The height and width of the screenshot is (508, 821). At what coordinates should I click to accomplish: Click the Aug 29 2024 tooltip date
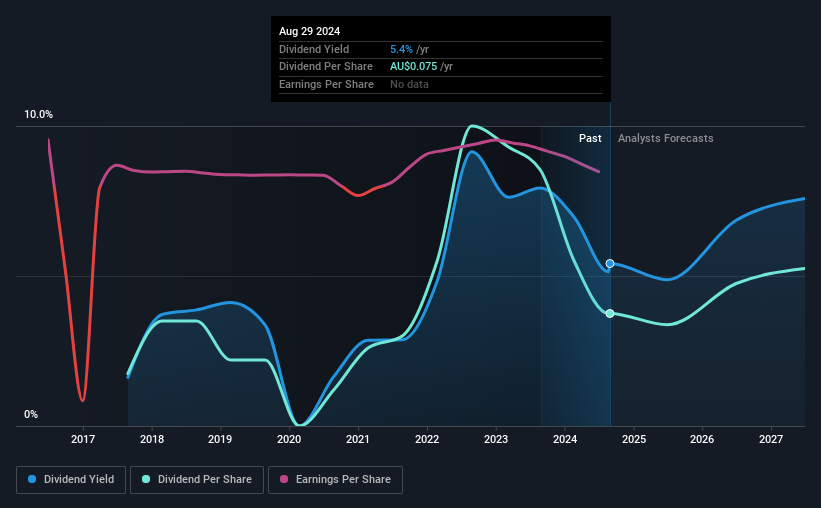tap(309, 31)
